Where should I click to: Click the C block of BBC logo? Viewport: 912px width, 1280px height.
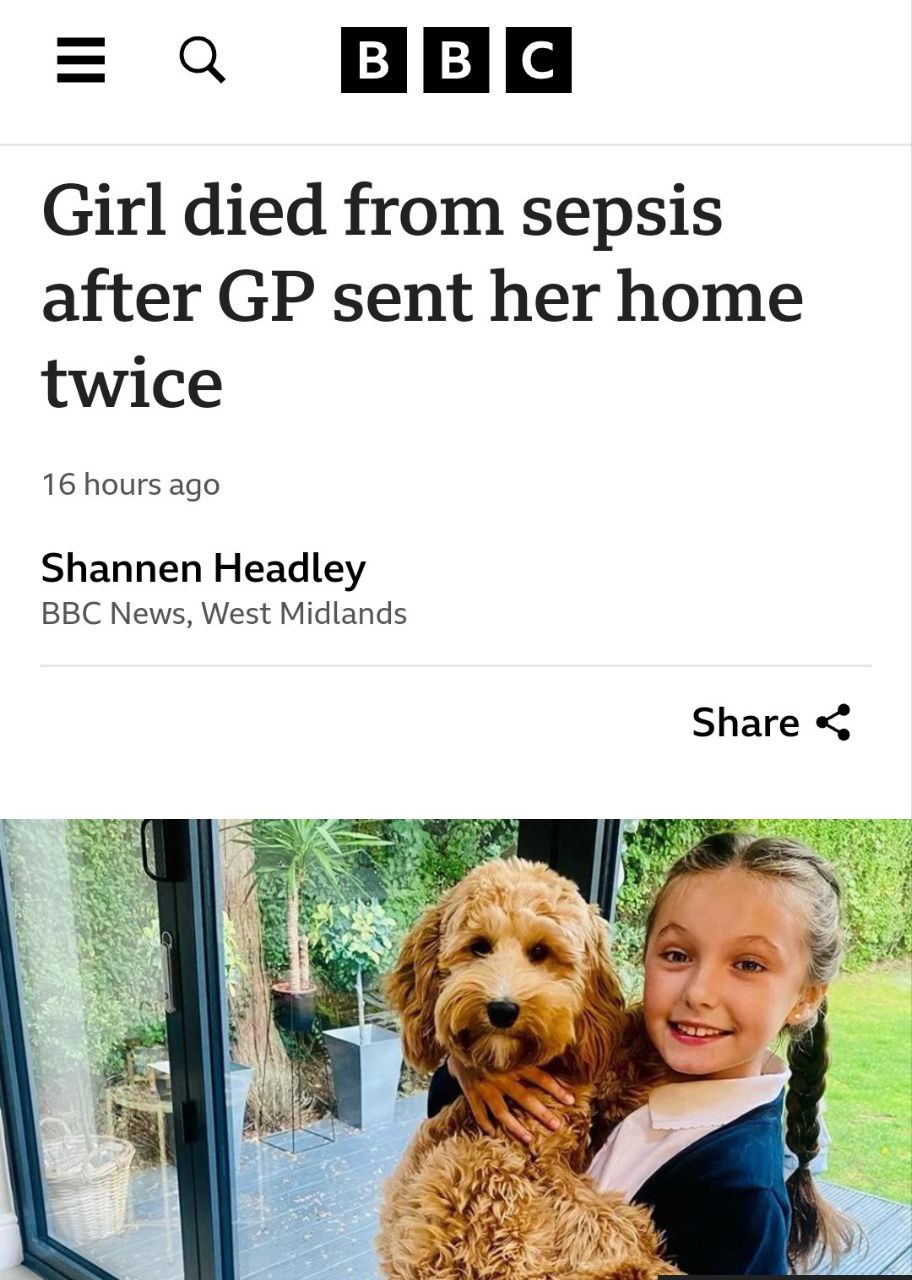pyautogui.click(x=538, y=60)
